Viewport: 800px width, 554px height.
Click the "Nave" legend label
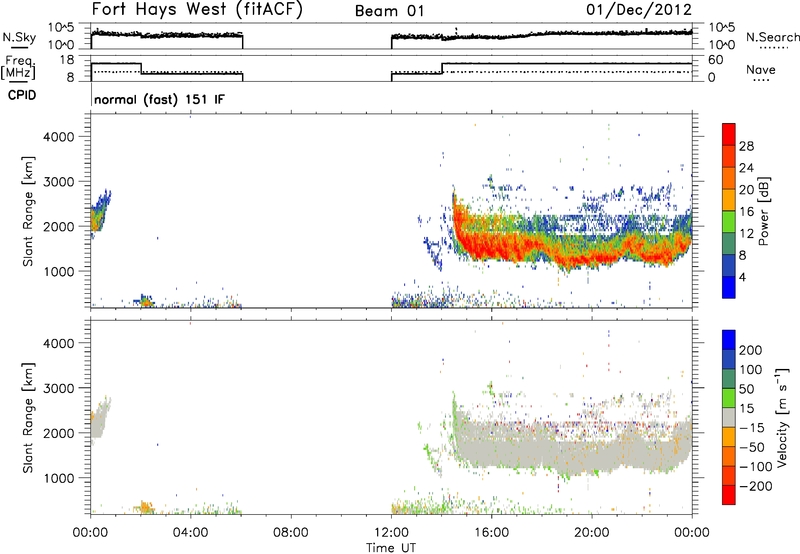(761, 69)
